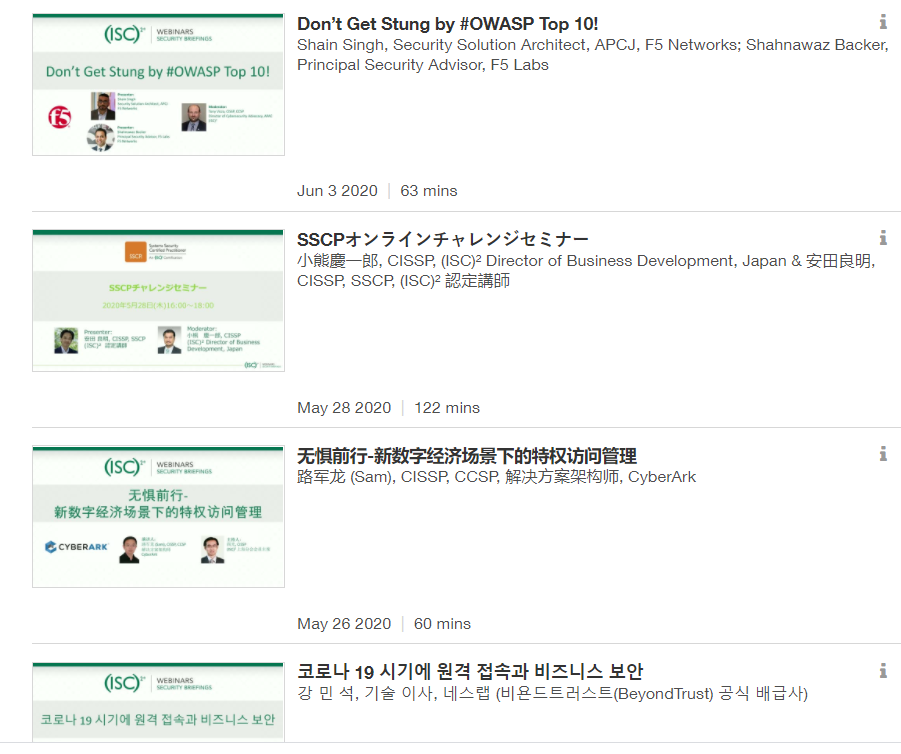The image size is (901, 754).
Task: Open the SSCP challenge seminar thumbnail
Action: (x=159, y=301)
